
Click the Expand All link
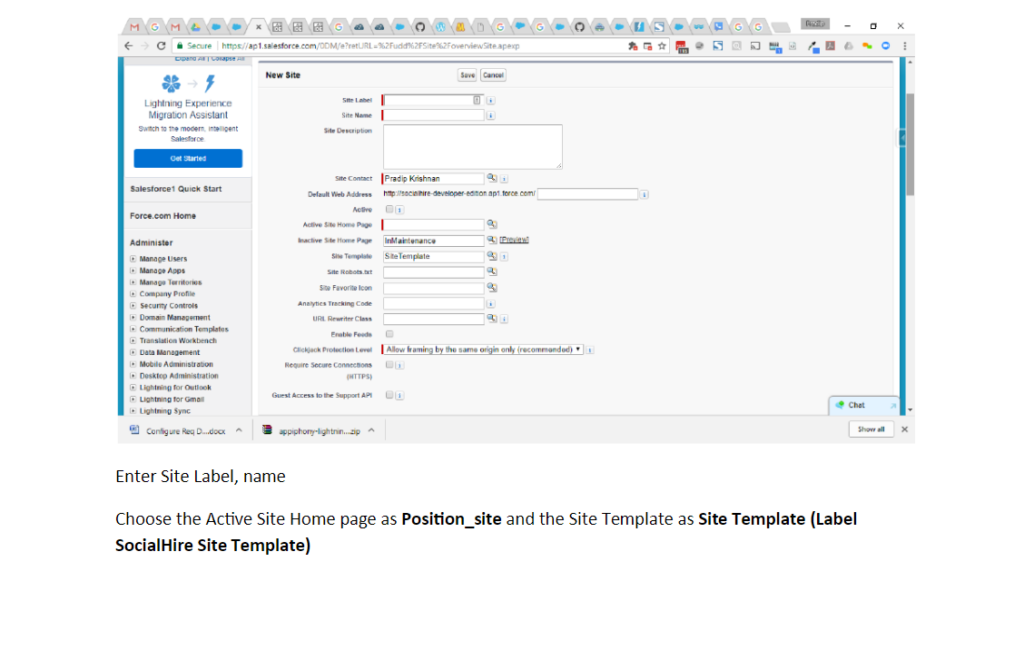coord(190,59)
